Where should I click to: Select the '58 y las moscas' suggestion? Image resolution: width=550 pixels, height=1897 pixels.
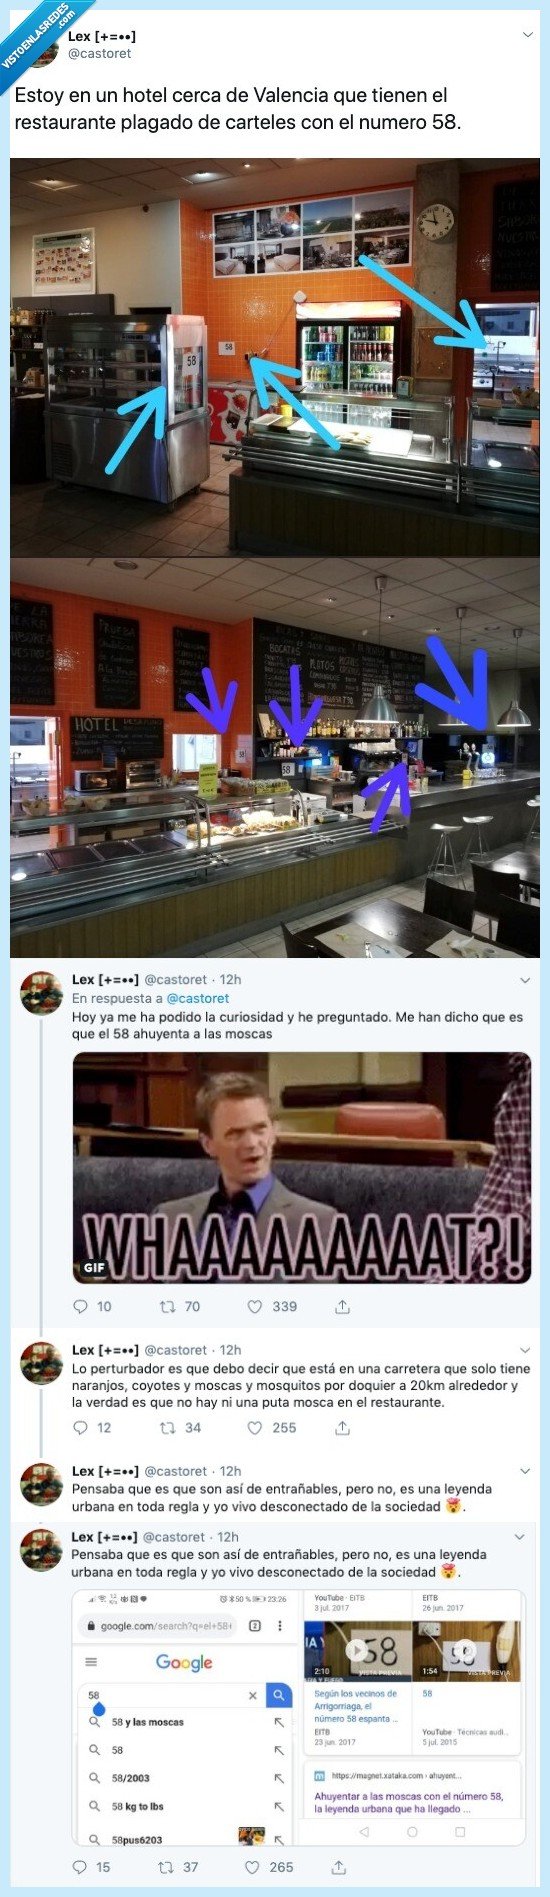click(147, 1722)
